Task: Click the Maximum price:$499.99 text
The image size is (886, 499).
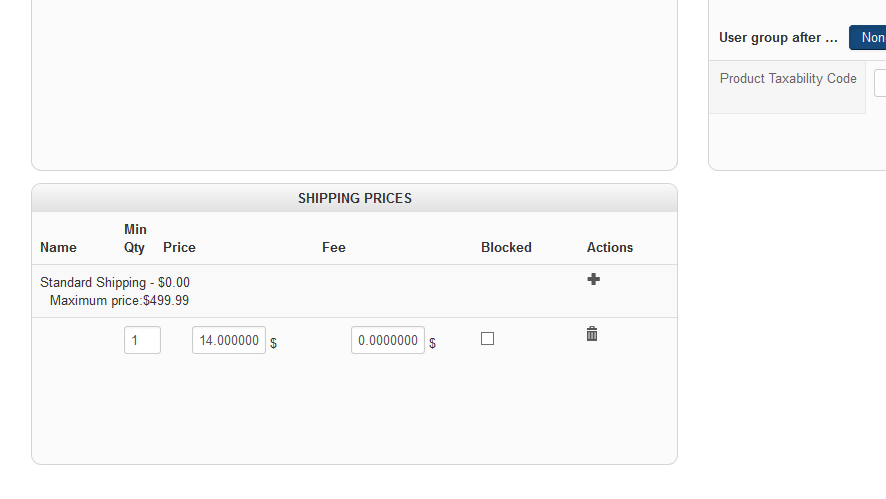Action: (x=119, y=300)
